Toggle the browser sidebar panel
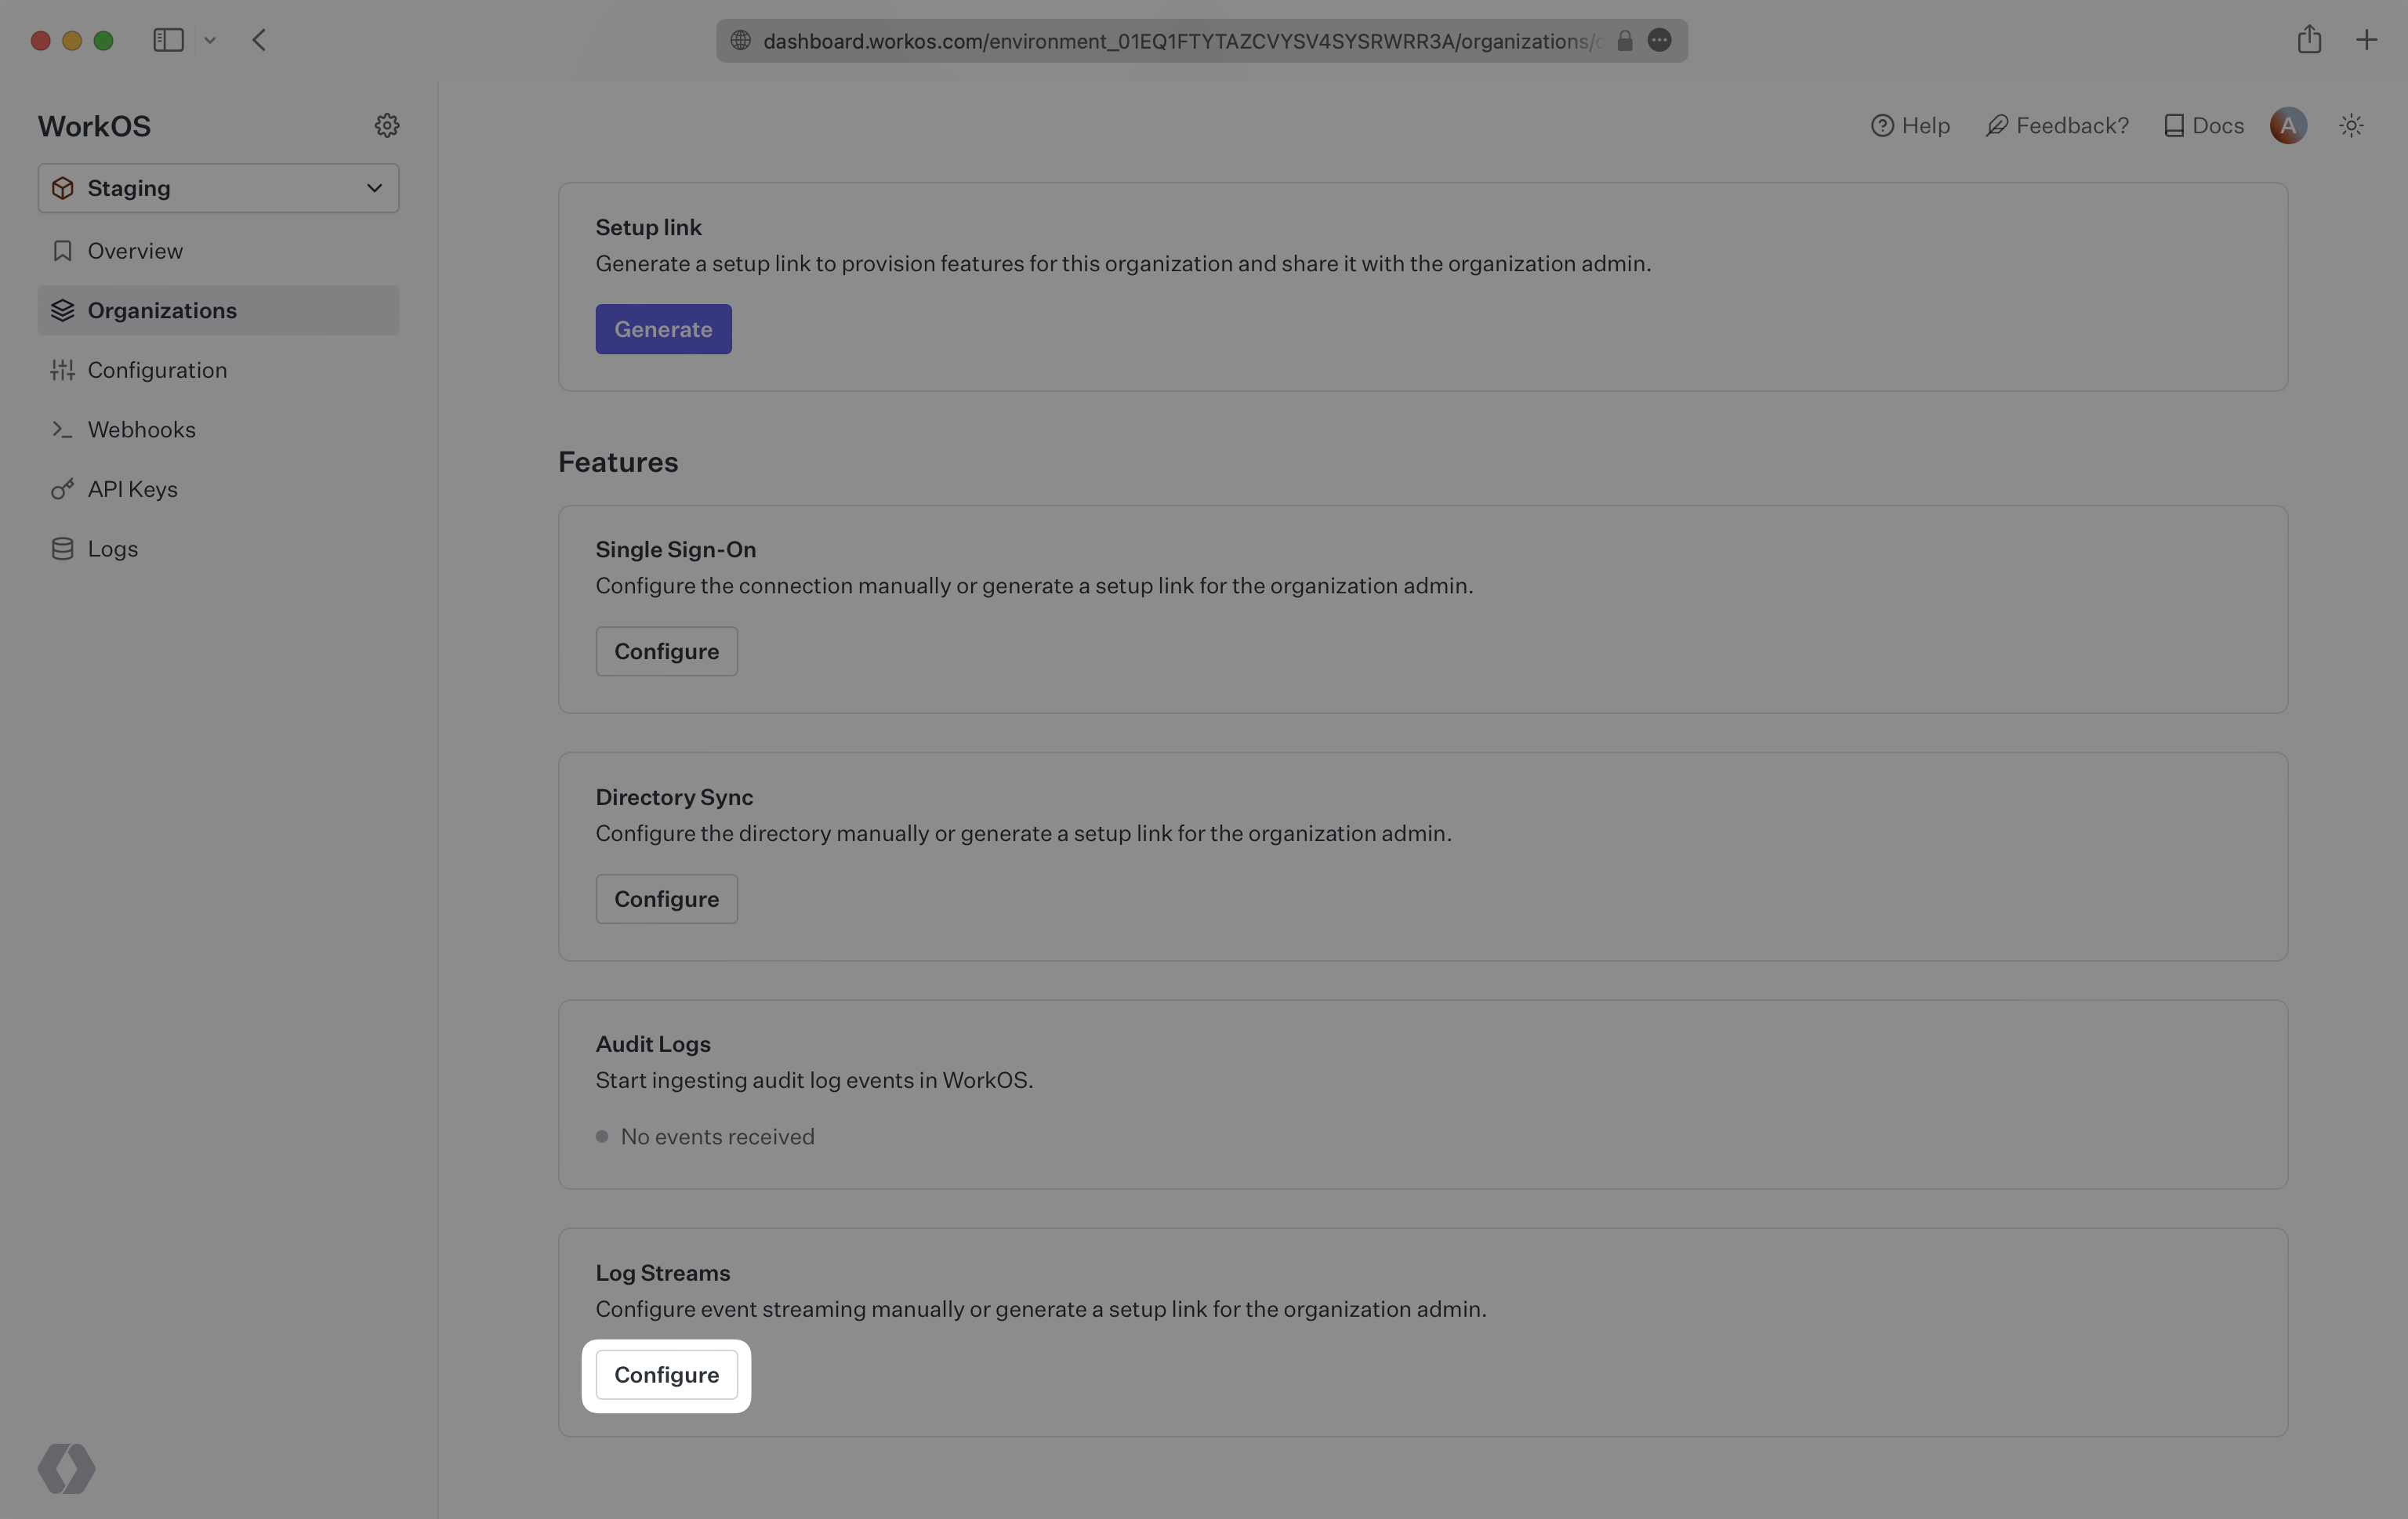Screen dimensions: 2408x1519 168,40
